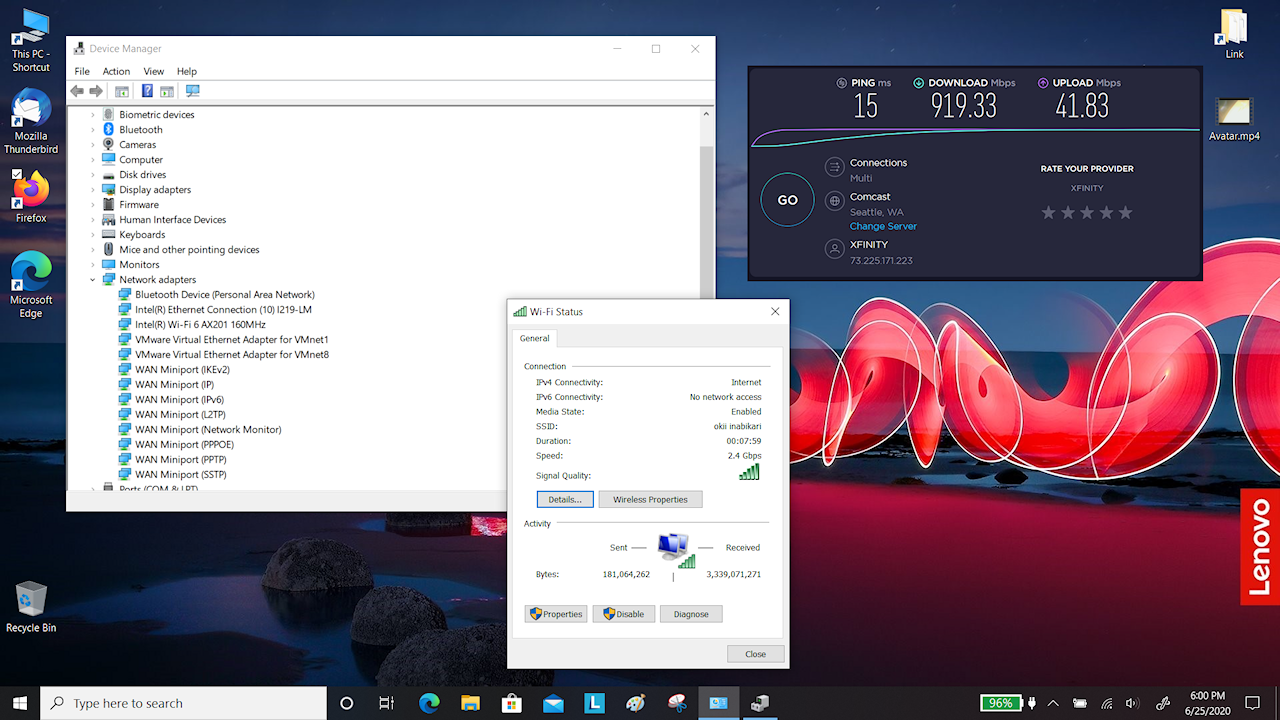Open This PC - Shortcut desktop icon

click(x=31, y=41)
